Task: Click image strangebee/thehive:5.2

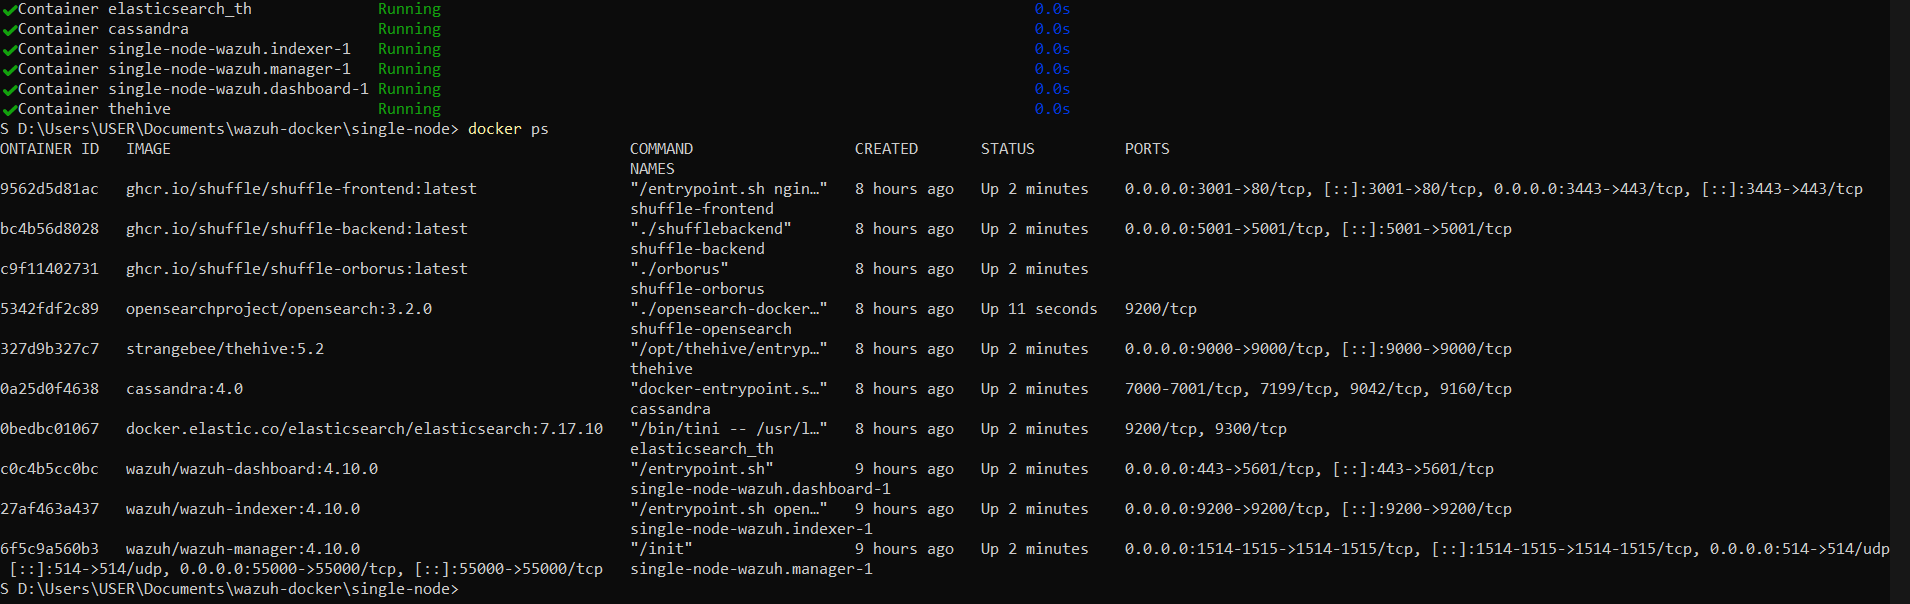Action: pyautogui.click(x=225, y=349)
